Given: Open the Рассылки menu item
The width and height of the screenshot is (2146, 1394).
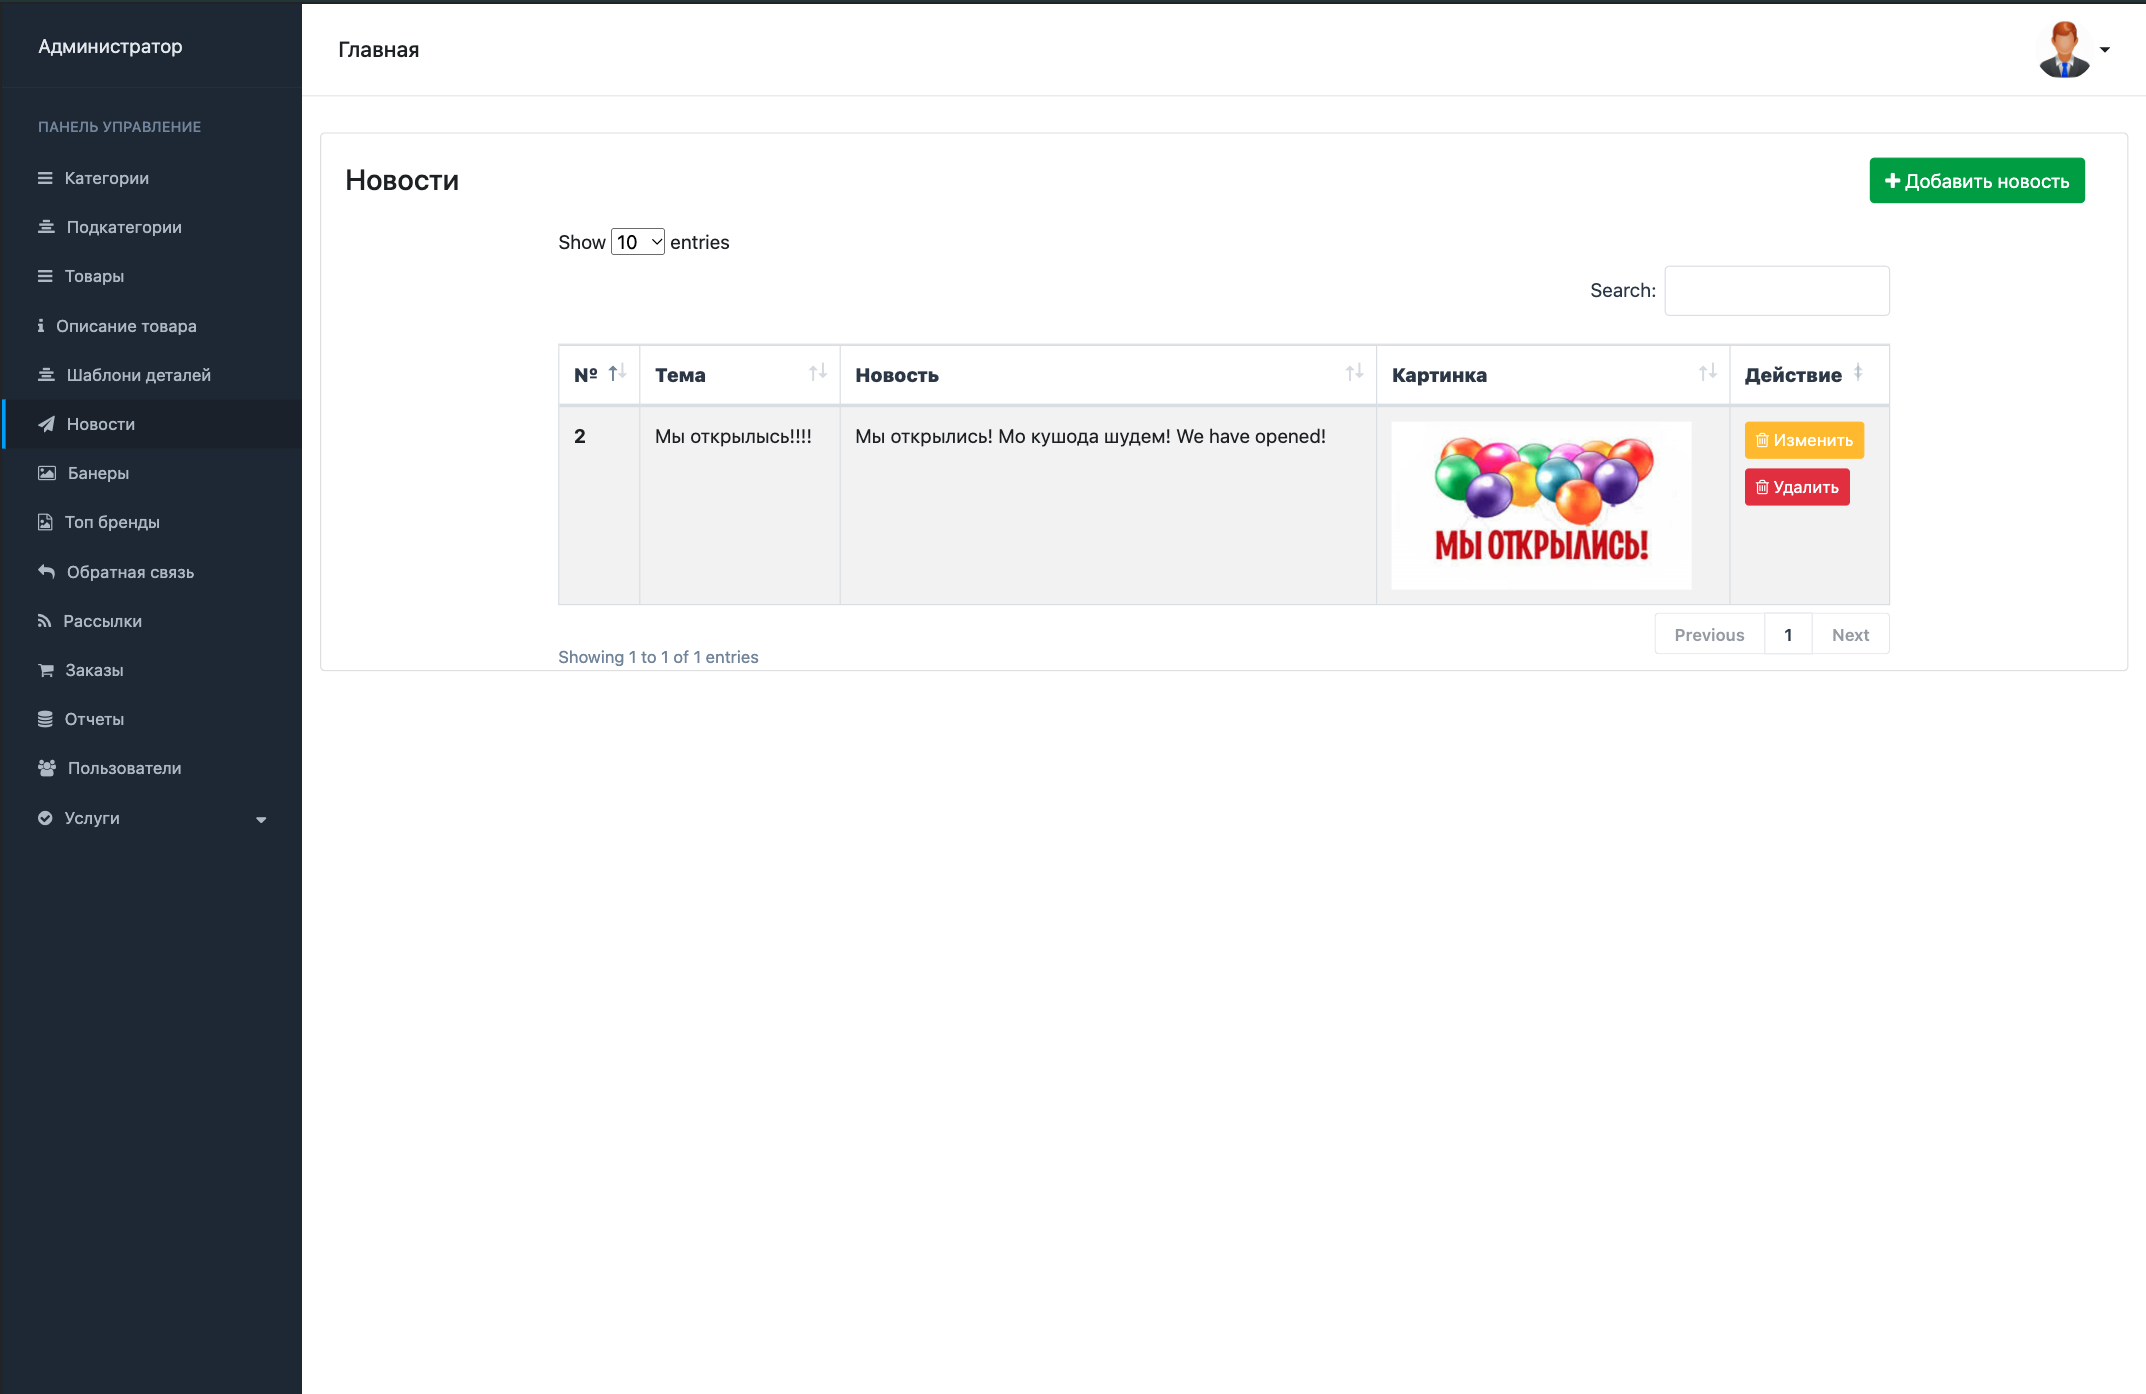Looking at the screenshot, I should pos(152,621).
